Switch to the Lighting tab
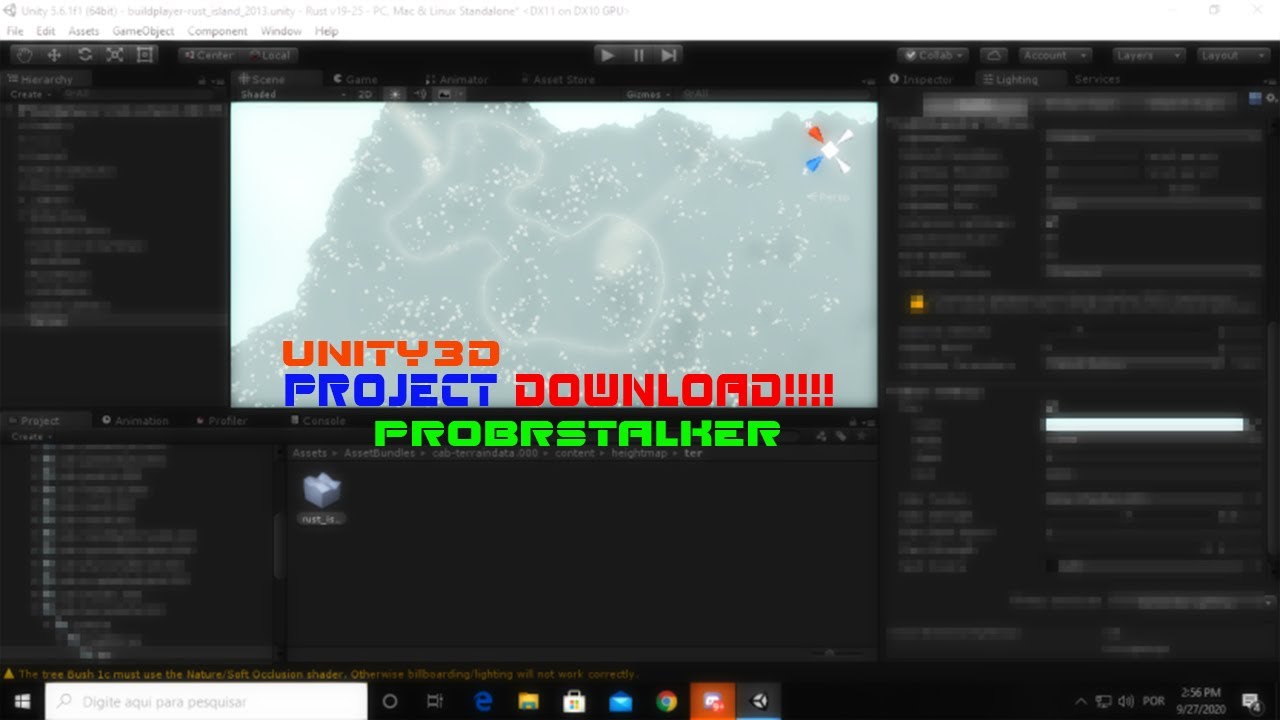 [1010, 79]
